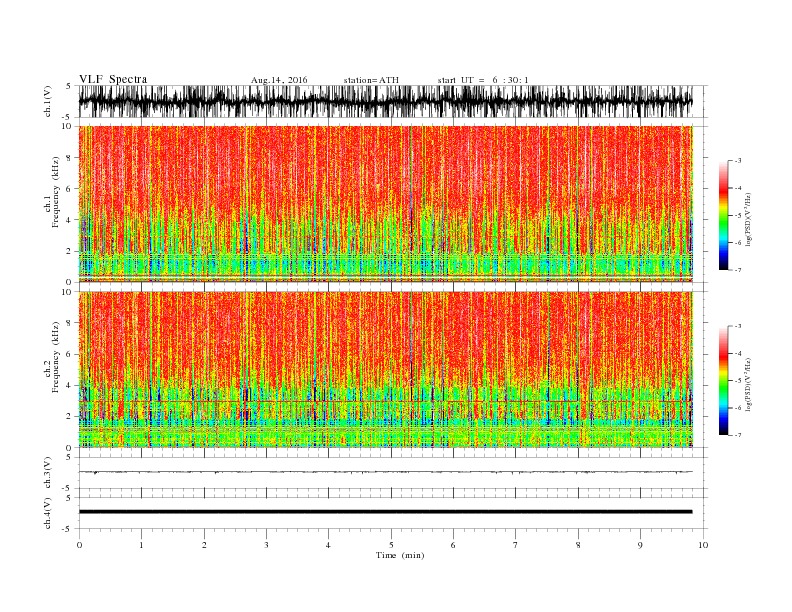Viewport: 792px width, 612px height.
Task: Click the ch.2 colorbar "log(PSD)(V²/Hz)" label
Action: coord(749,384)
